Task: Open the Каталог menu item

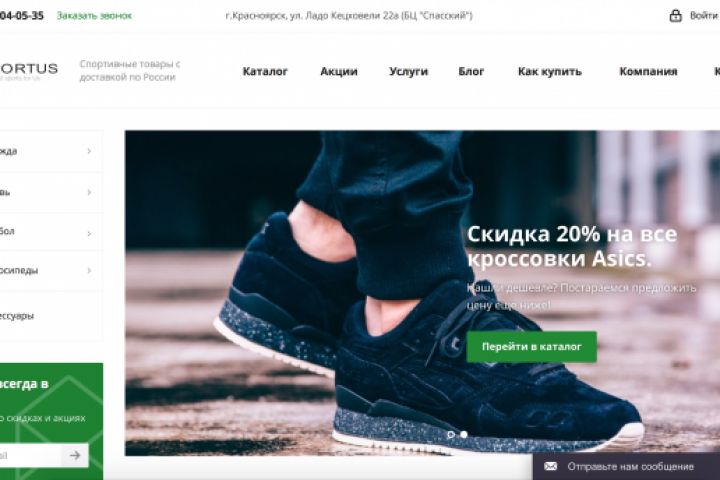Action: click(x=265, y=71)
